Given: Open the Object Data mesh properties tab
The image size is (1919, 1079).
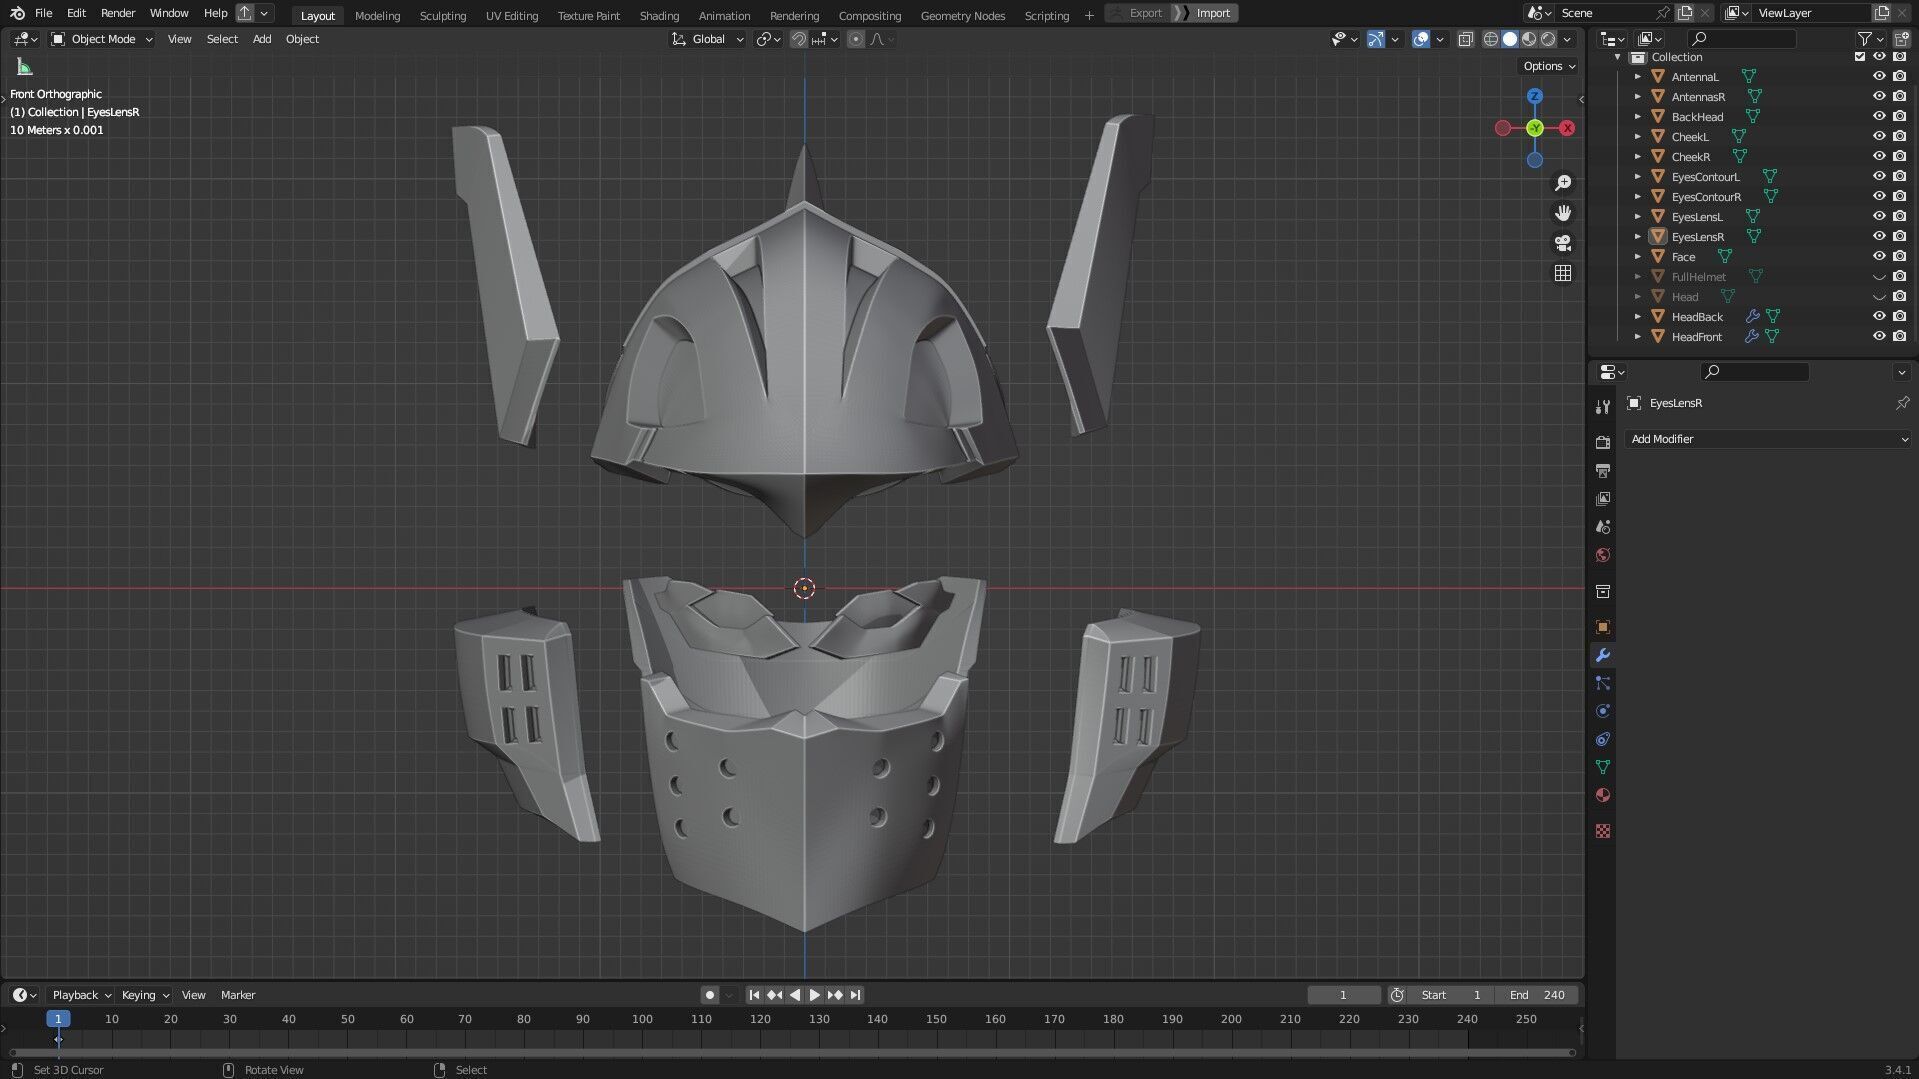Looking at the screenshot, I should click(x=1603, y=767).
